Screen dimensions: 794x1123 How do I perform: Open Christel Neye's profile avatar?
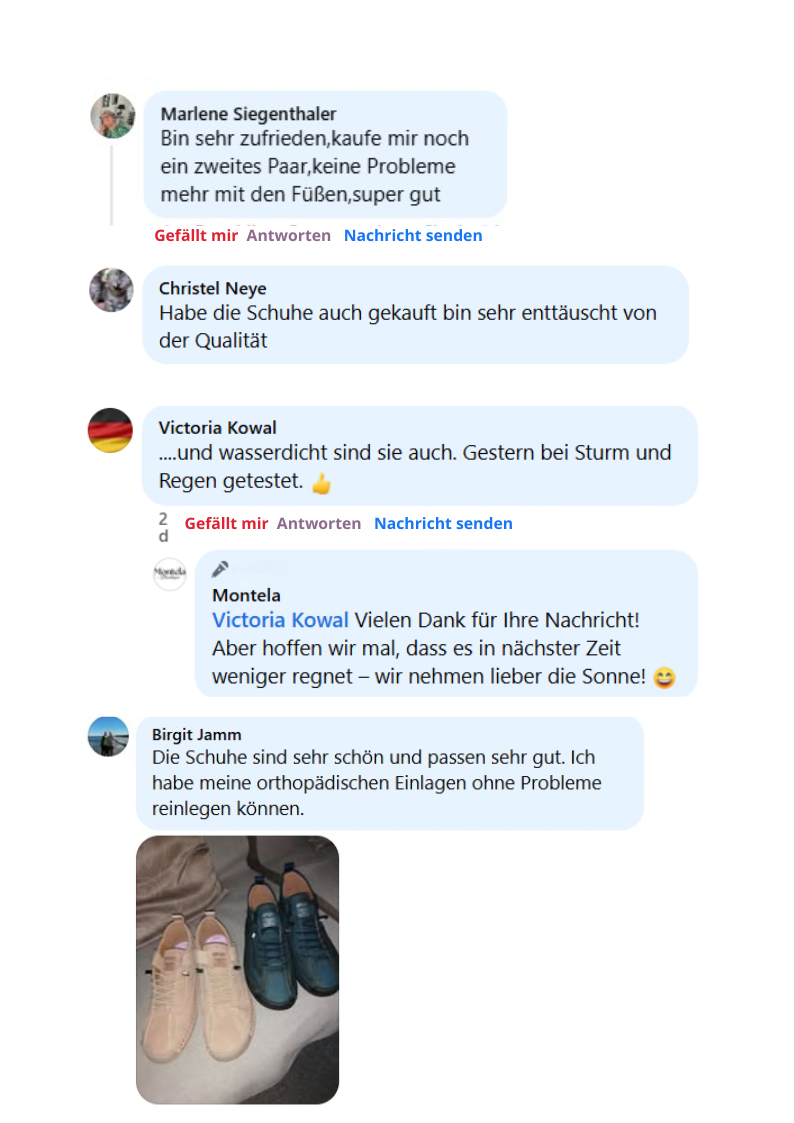pos(111,290)
